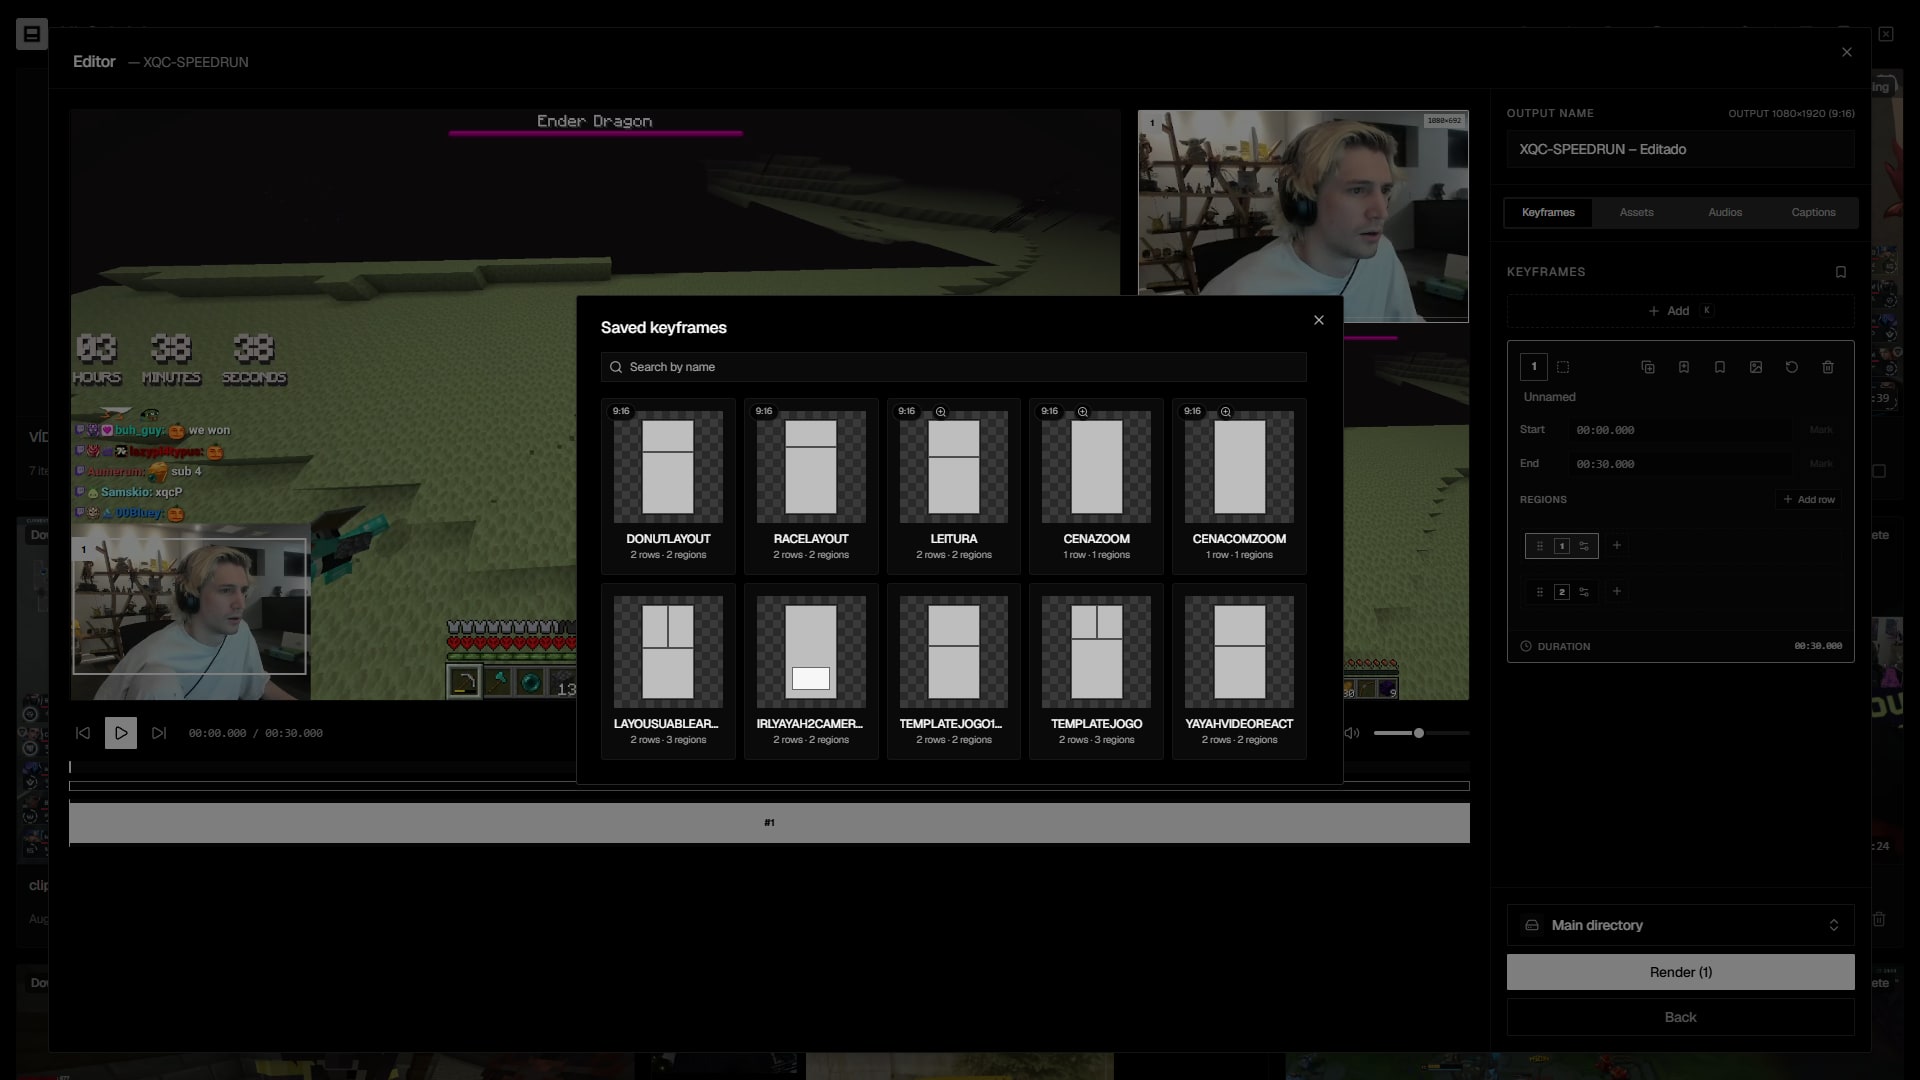
Task: Click Mark next to End time
Action: point(1821,464)
